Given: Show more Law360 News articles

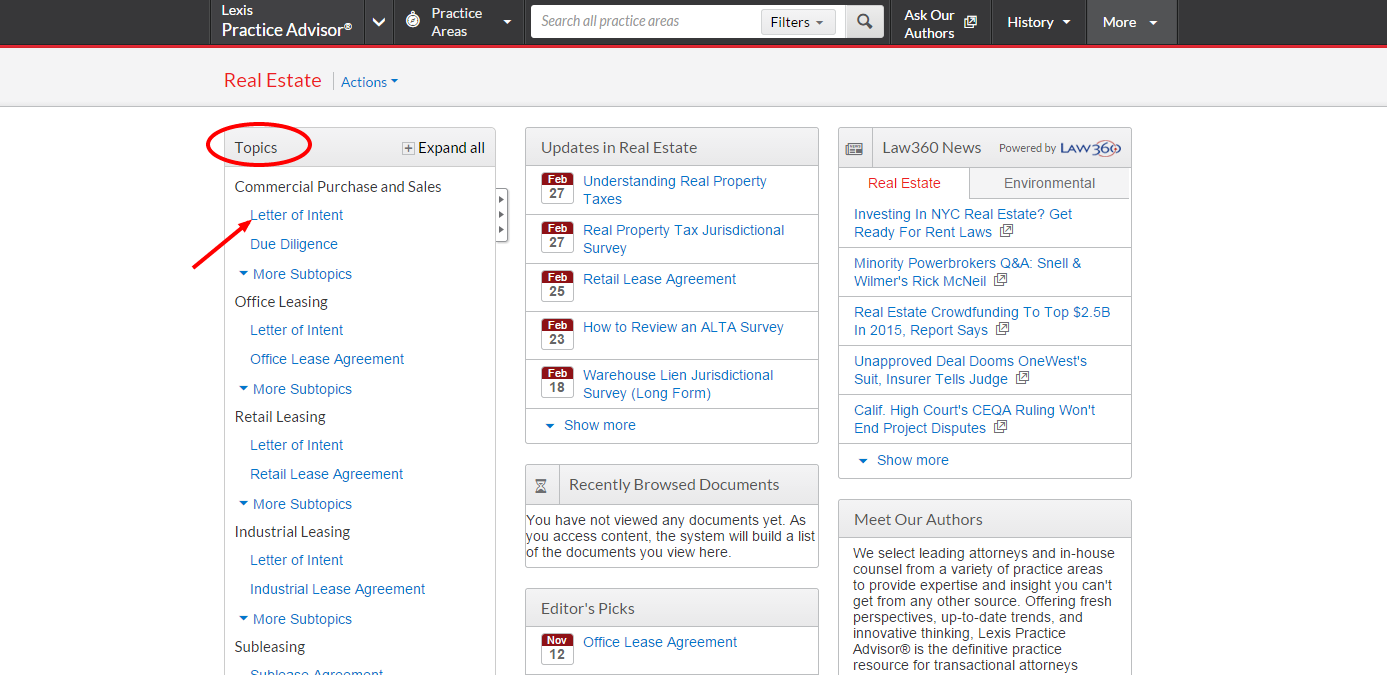Looking at the screenshot, I should coord(903,460).
